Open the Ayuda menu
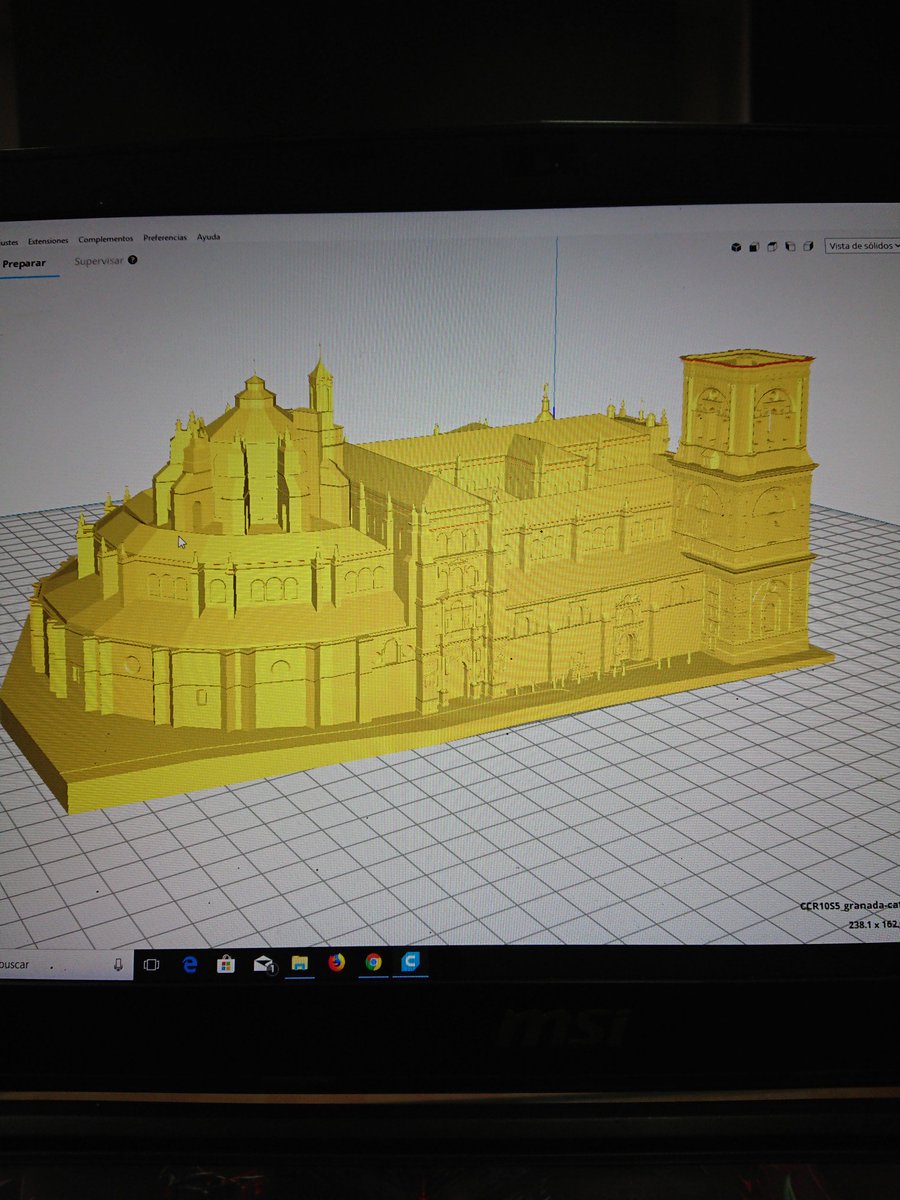The height and width of the screenshot is (1200, 900). click(209, 237)
